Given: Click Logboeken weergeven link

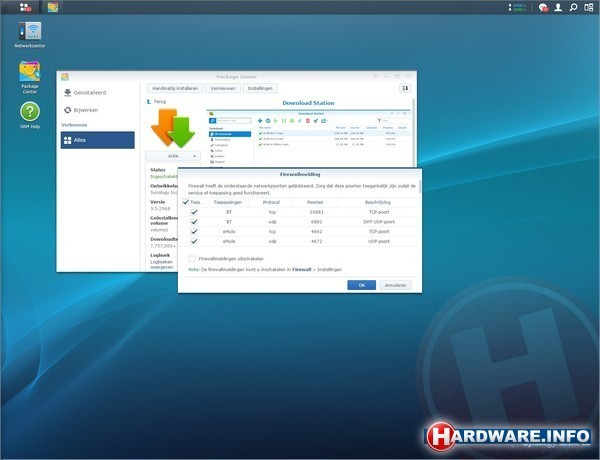Looking at the screenshot, I should (161, 264).
